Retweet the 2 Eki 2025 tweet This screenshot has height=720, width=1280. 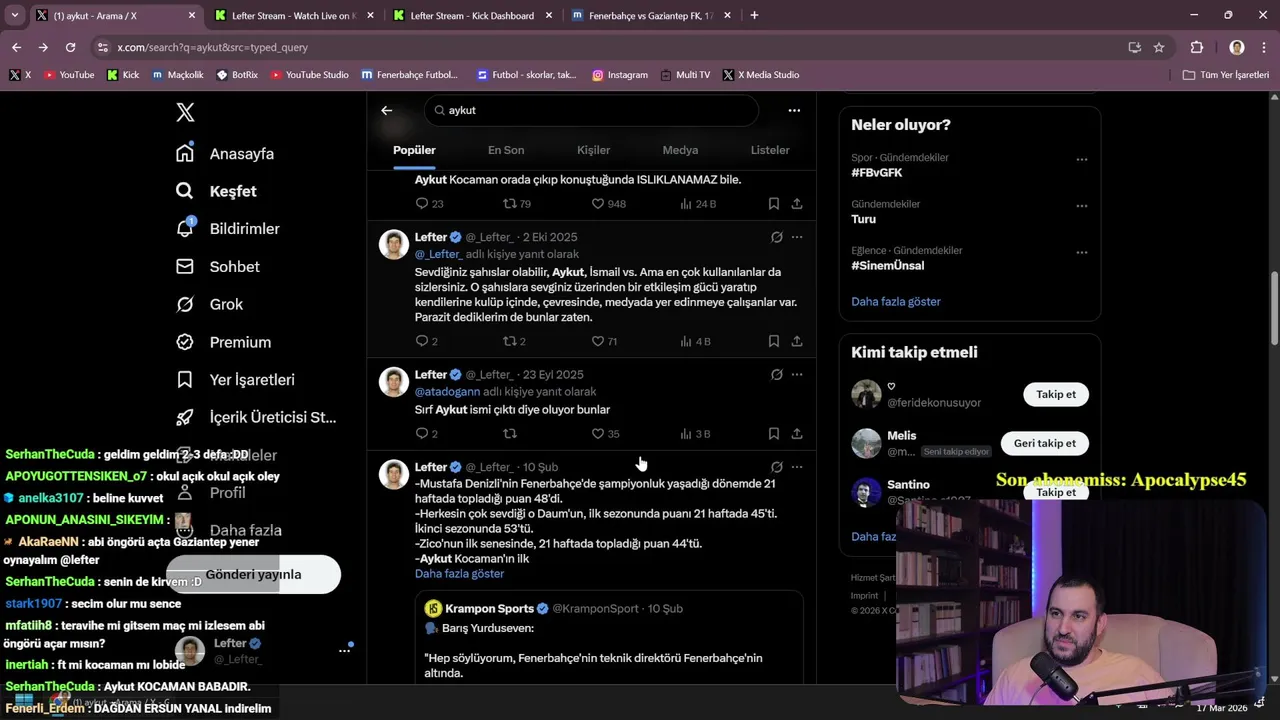[x=515, y=341]
